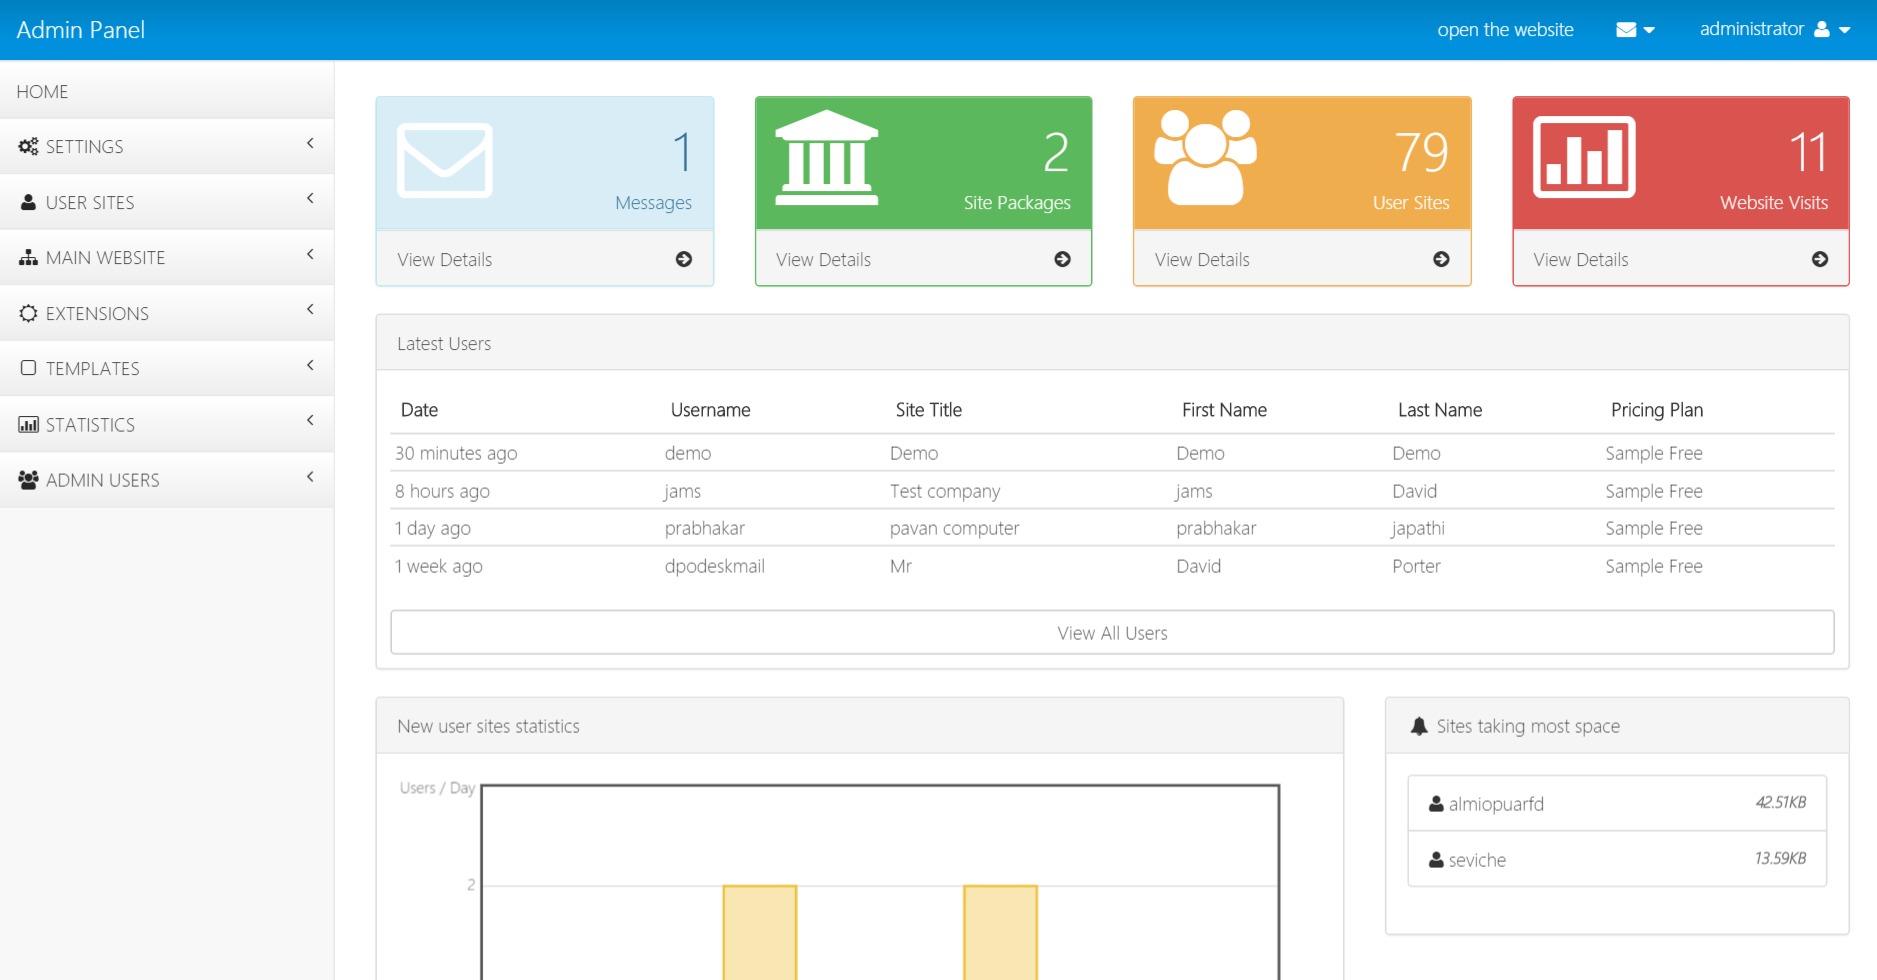Open the EXTENSIONS sidebar item
1877x980 pixels.
167,313
